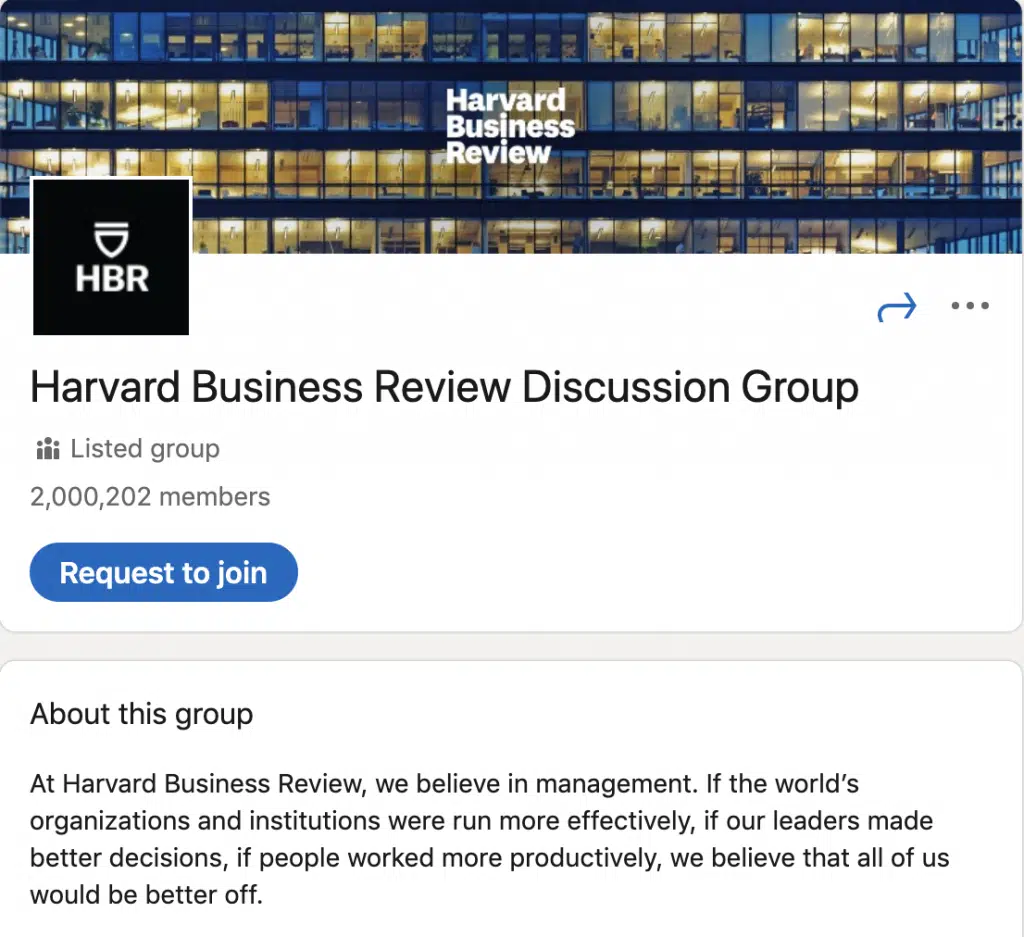1024x937 pixels.
Task: Click the 'Listed group' label text
Action: click(145, 449)
